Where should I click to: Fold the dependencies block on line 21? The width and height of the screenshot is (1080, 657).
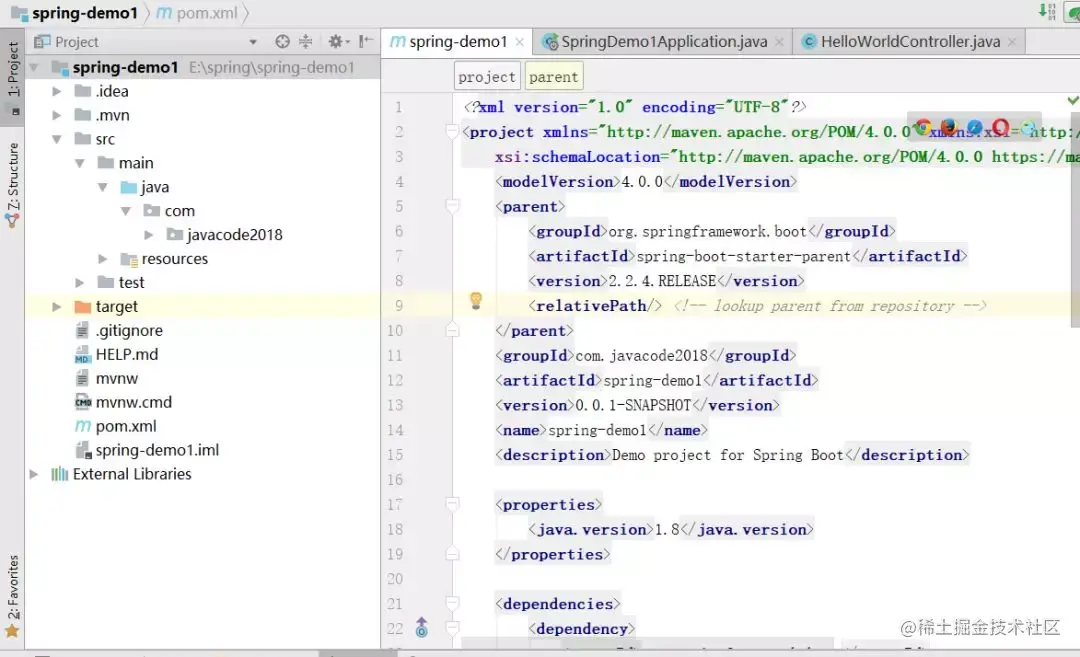pyautogui.click(x=453, y=603)
